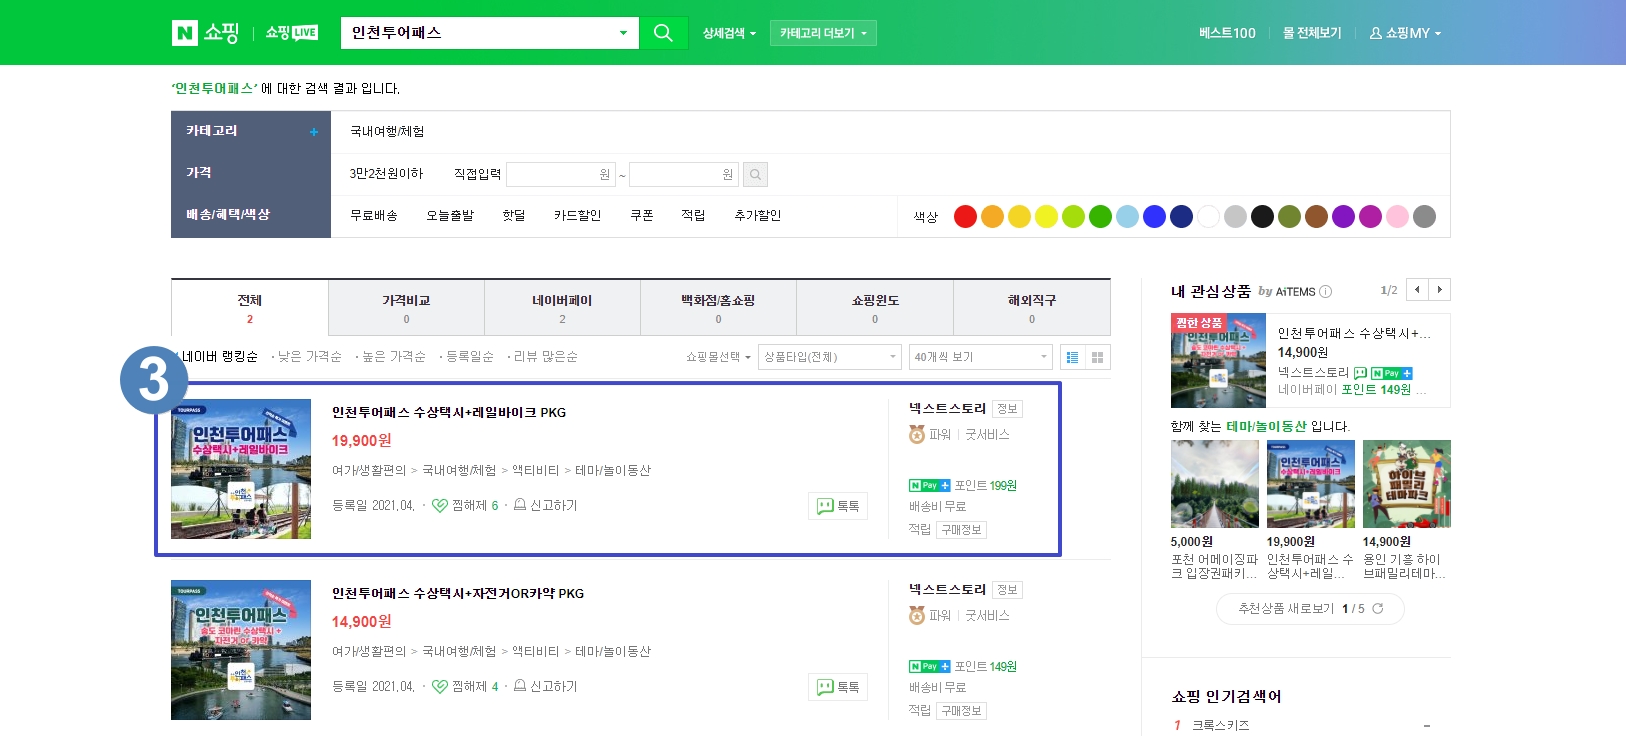1626x736 pixels.
Task: Click 구매정보 button of first product
Action: [x=962, y=530]
